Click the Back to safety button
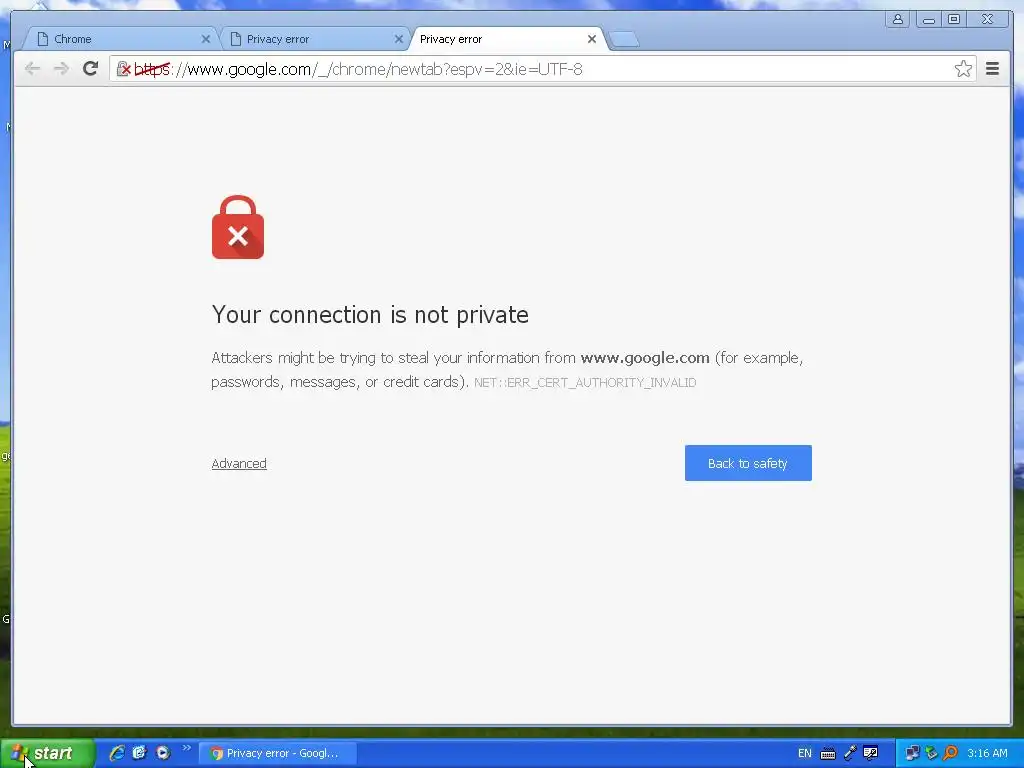This screenshot has width=1024, height=768. click(748, 463)
